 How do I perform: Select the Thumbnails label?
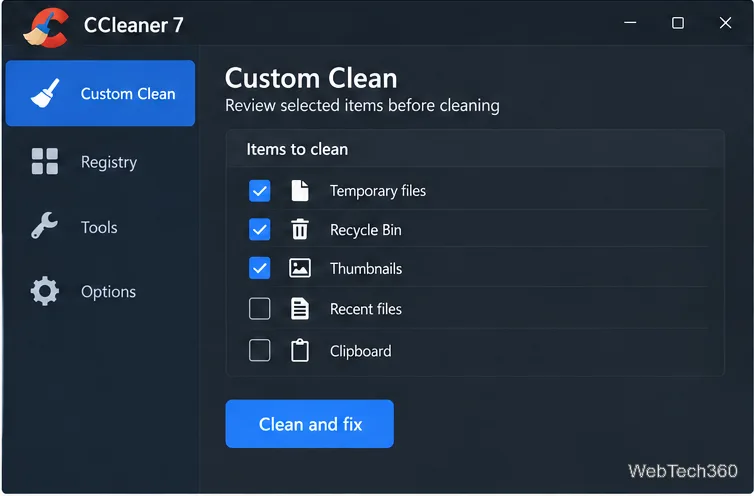366,268
